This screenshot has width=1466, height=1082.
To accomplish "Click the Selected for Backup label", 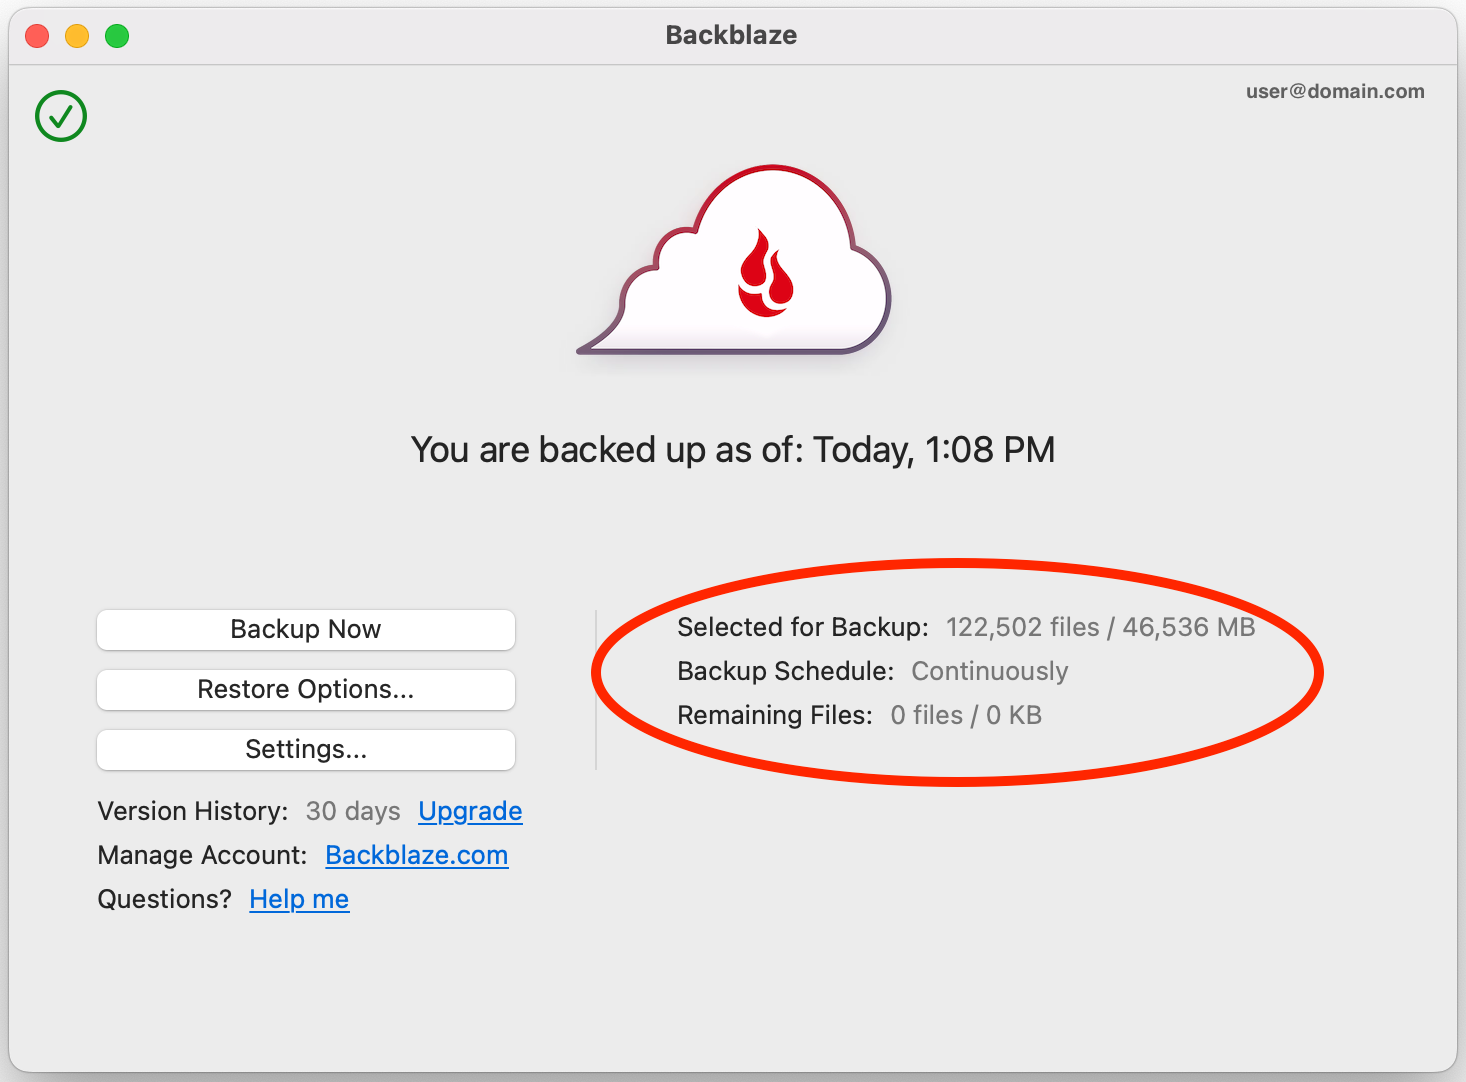I will [803, 627].
